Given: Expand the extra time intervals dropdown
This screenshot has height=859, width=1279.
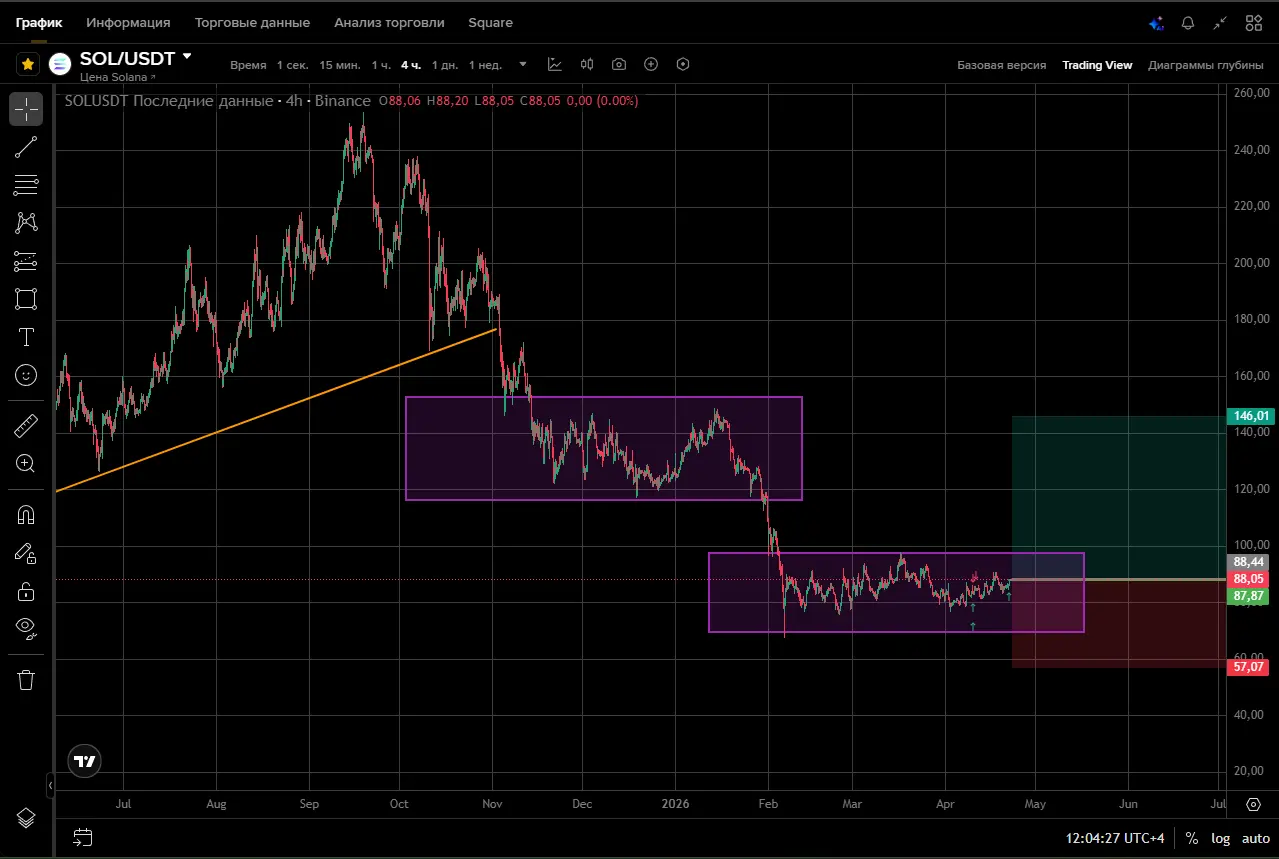Looking at the screenshot, I should pos(522,65).
